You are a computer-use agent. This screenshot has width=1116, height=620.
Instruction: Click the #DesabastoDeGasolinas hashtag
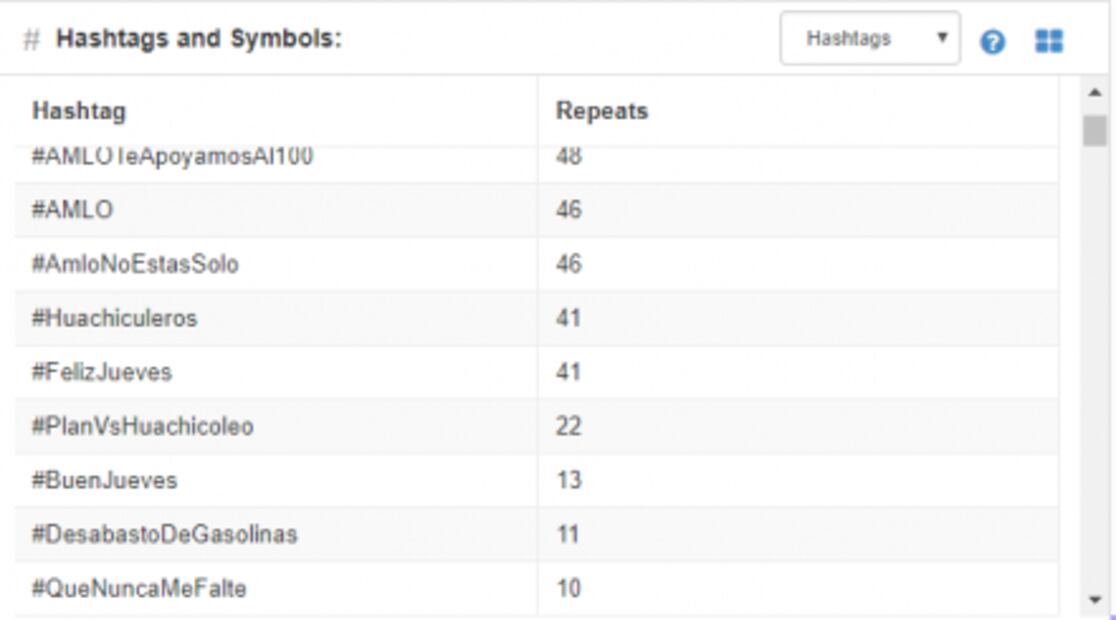coord(165,534)
